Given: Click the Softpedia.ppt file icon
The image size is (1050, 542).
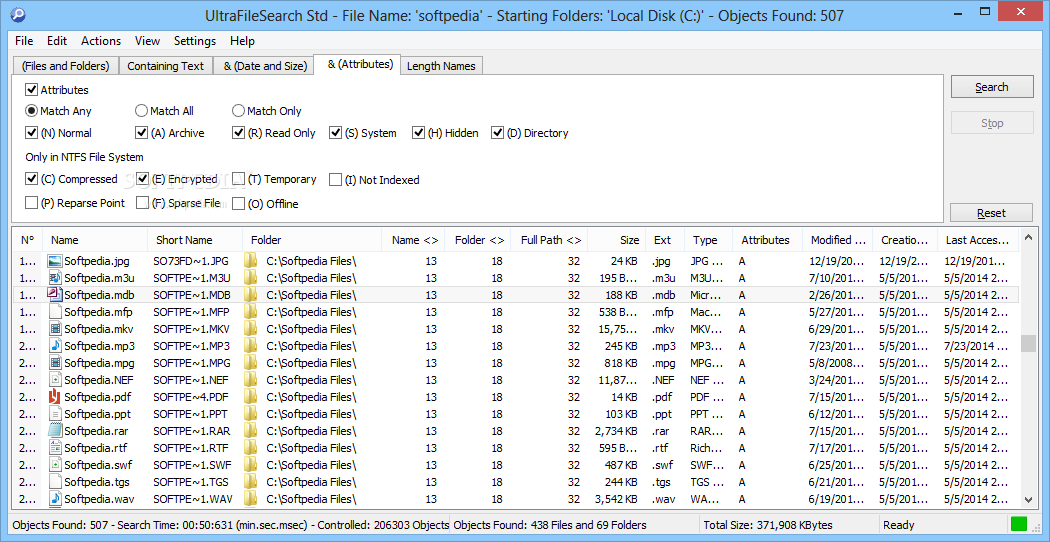Looking at the screenshot, I should click(55, 414).
